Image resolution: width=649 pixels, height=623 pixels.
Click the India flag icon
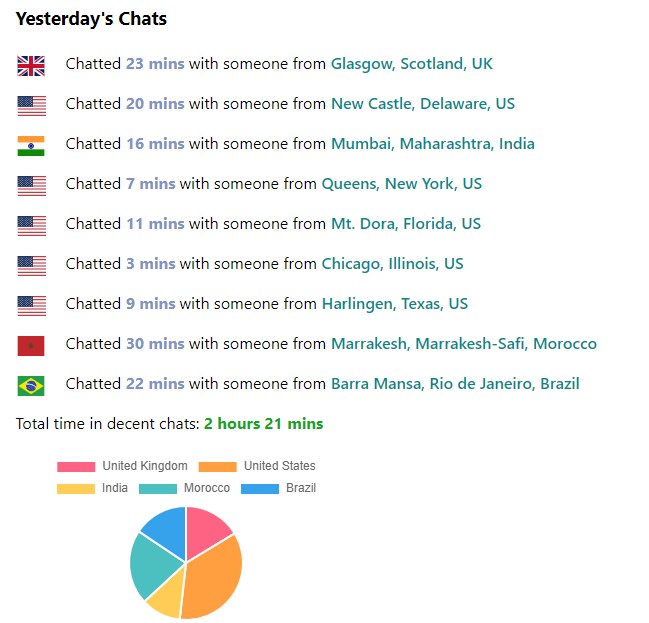click(31, 146)
